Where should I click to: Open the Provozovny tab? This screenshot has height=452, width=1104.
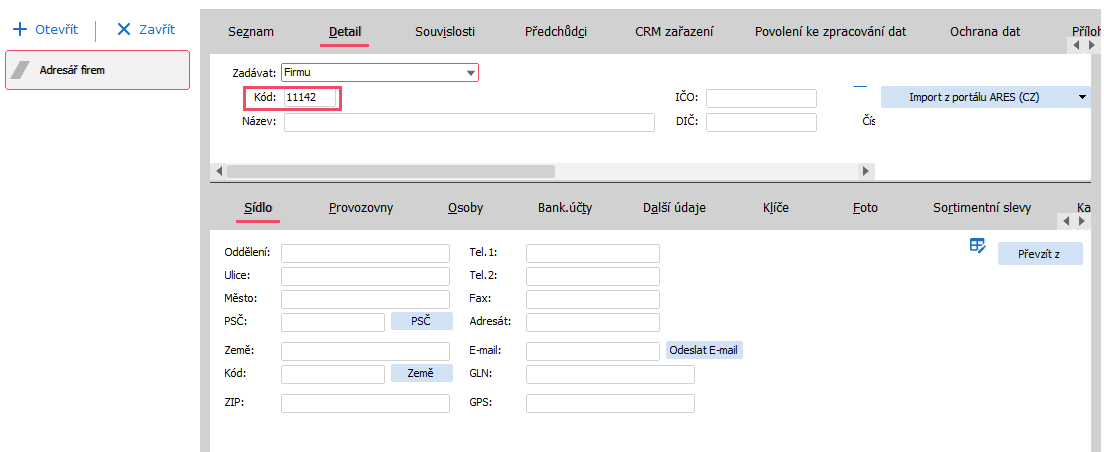361,208
